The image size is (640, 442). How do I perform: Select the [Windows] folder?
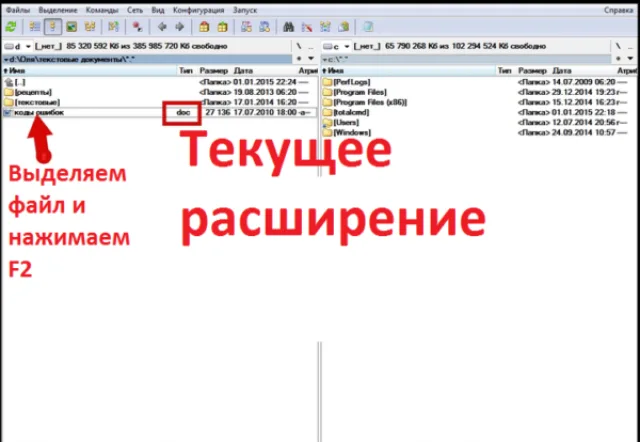click(478, 133)
